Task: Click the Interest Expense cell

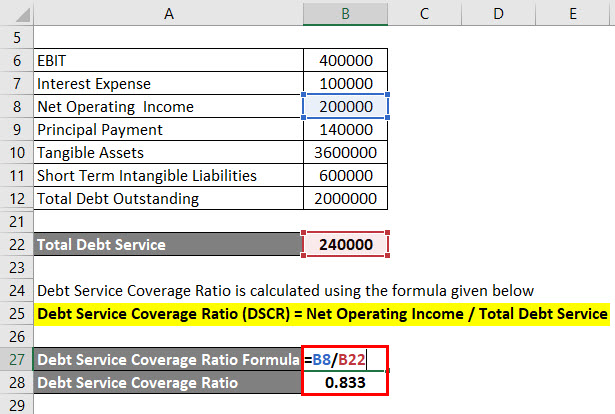Action: pos(168,84)
